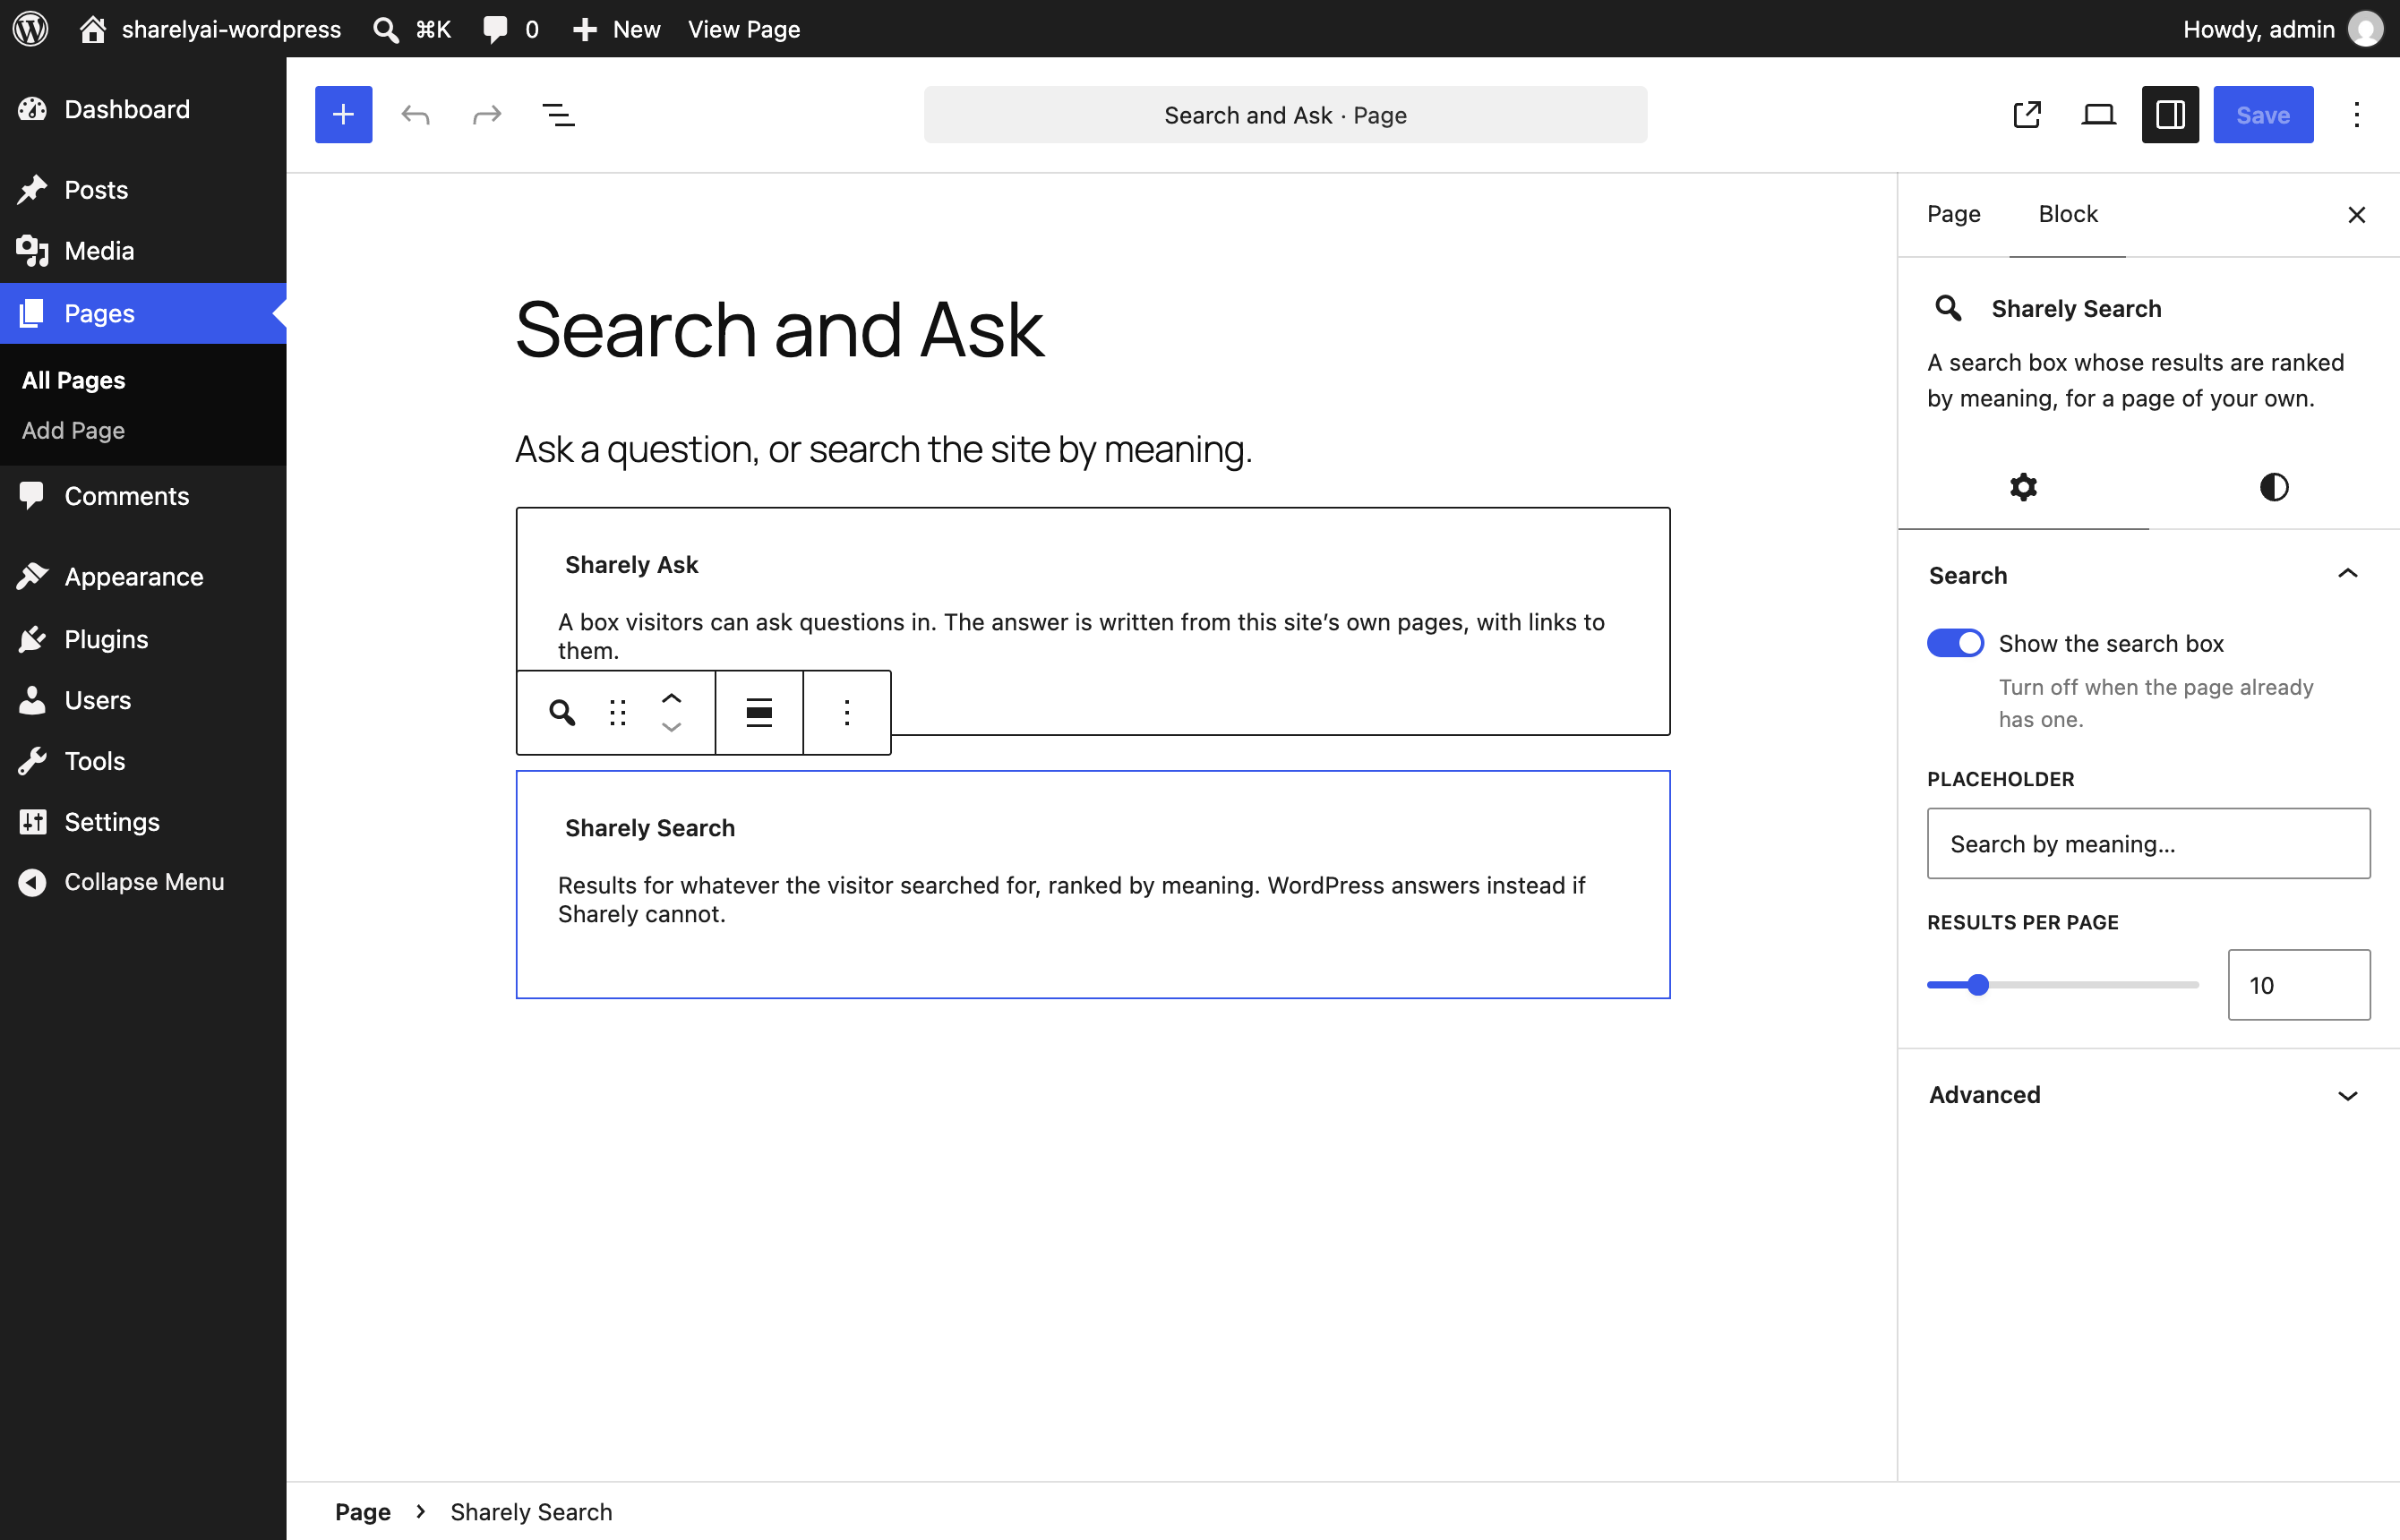
Task: Open the Plugins admin menu
Action: pyautogui.click(x=143, y=639)
